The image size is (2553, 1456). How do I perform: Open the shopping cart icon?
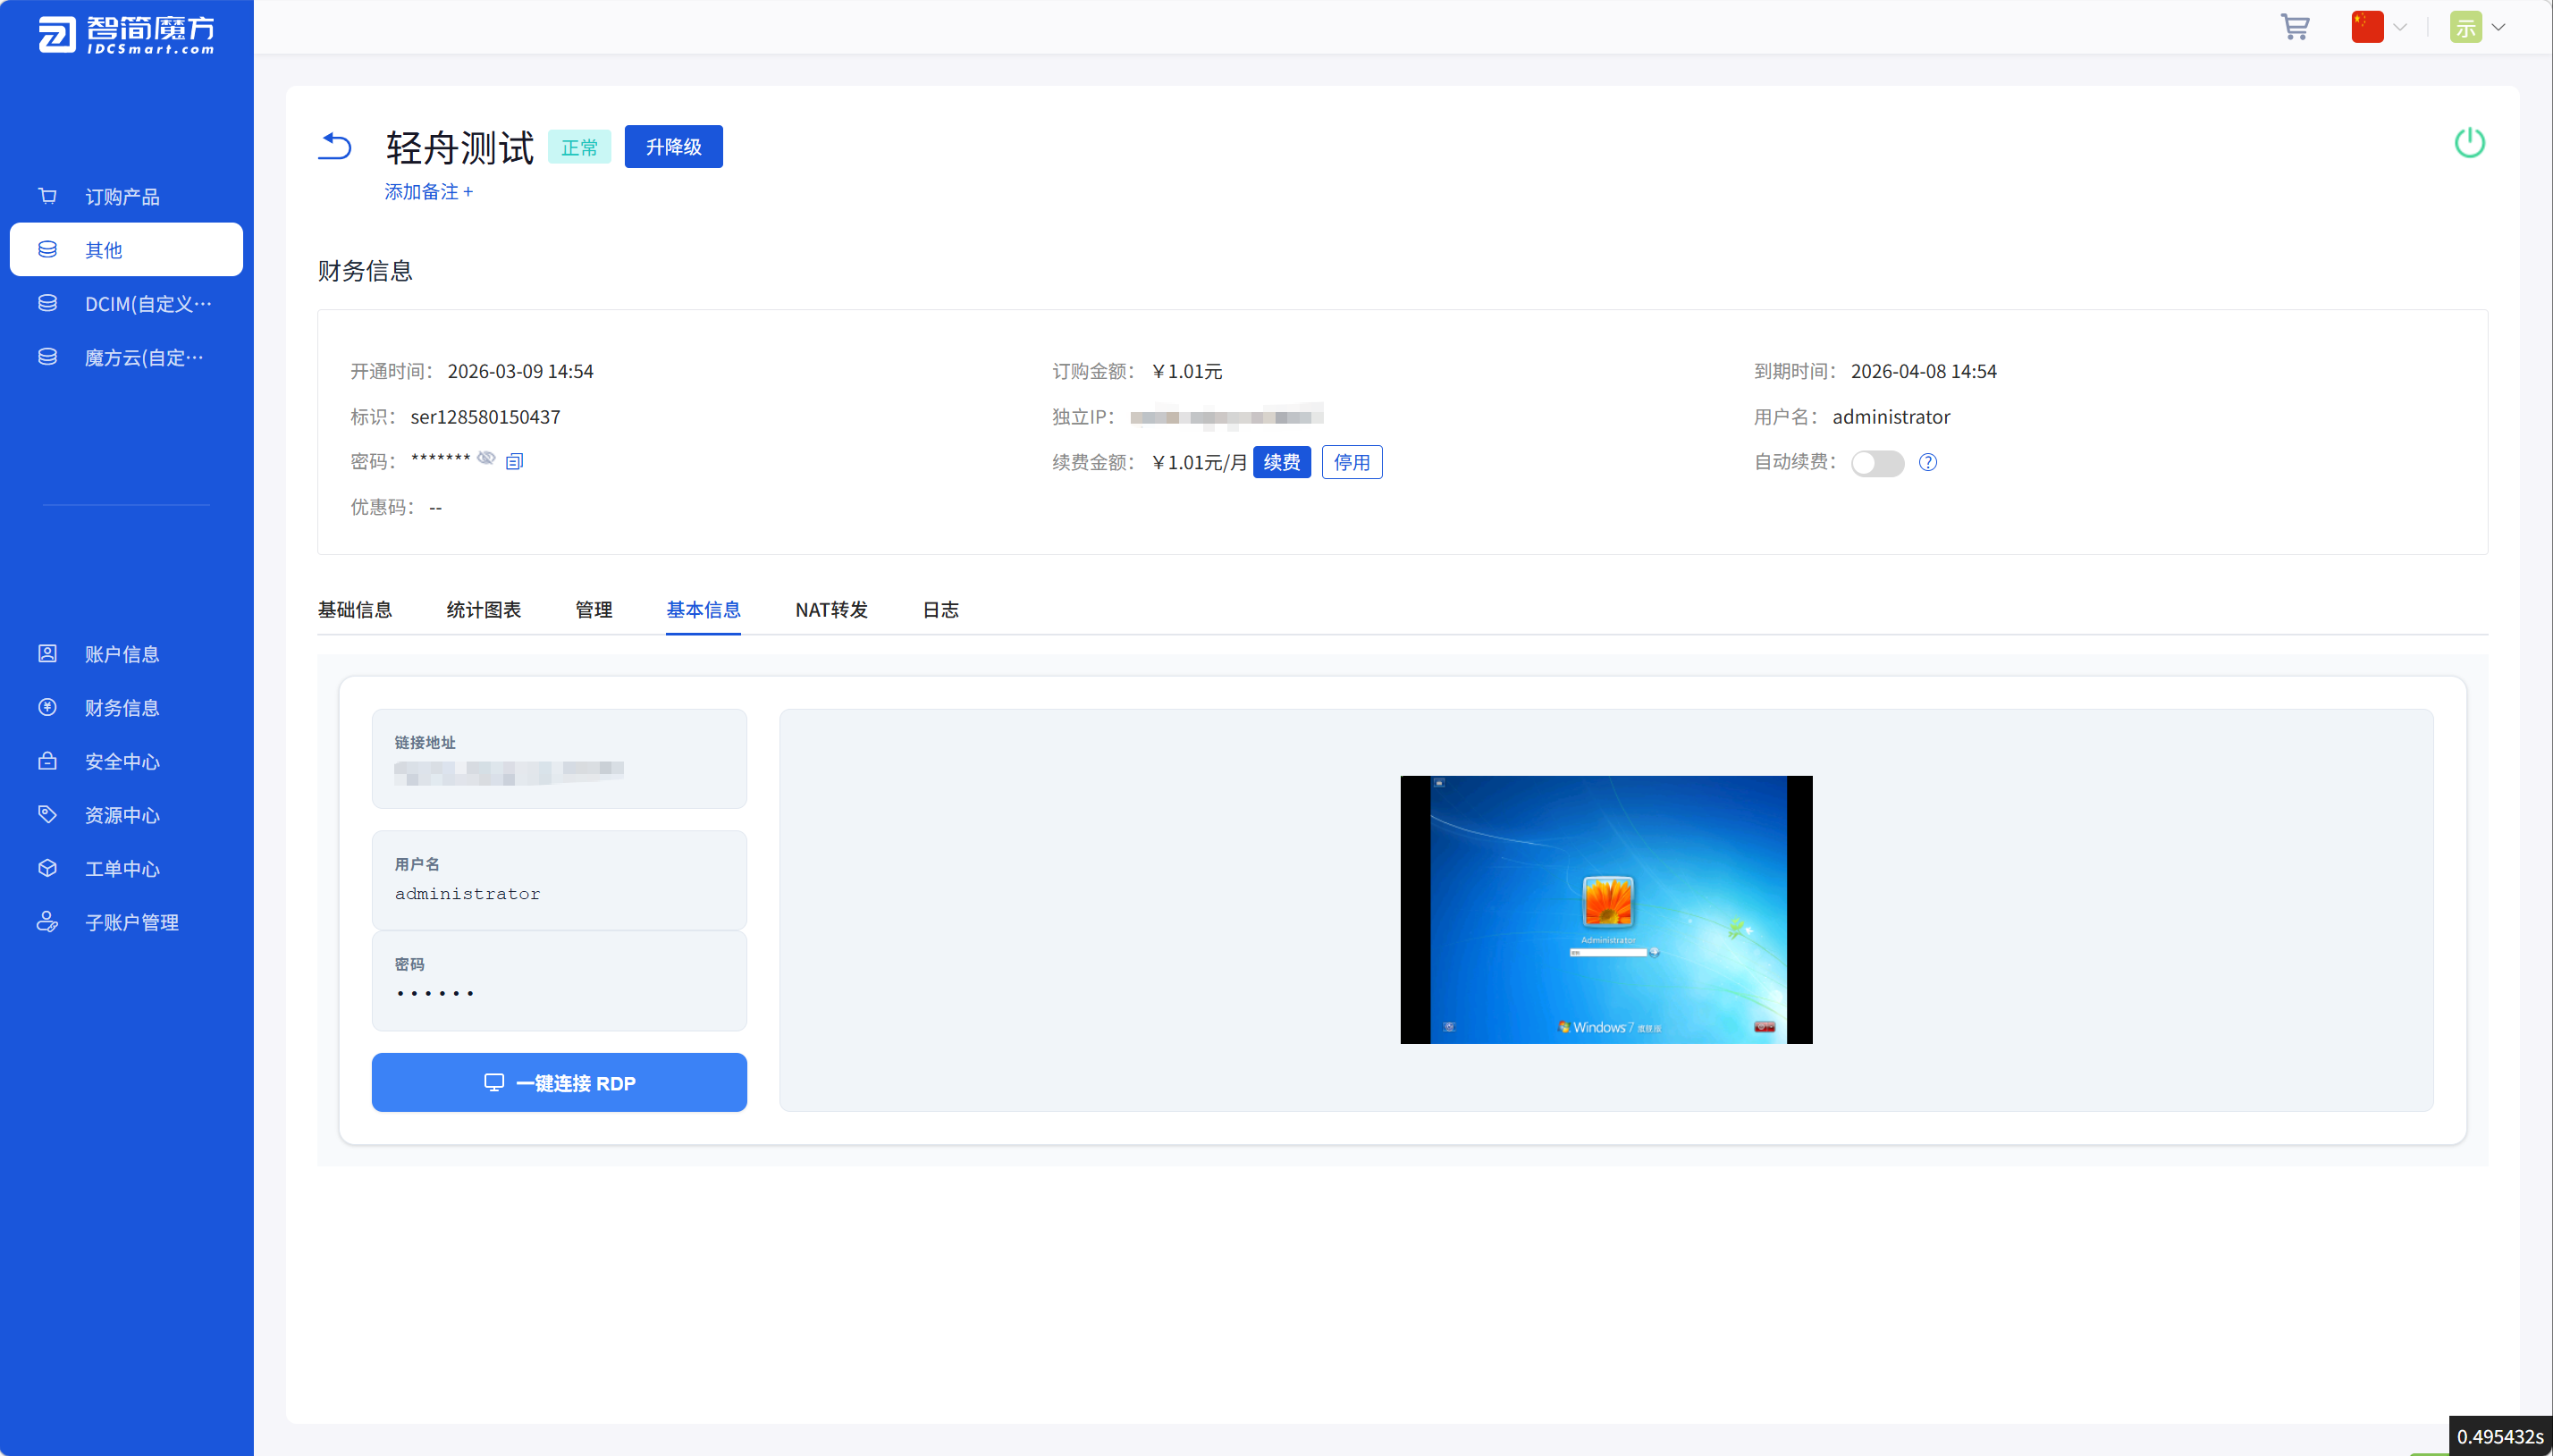point(2294,27)
